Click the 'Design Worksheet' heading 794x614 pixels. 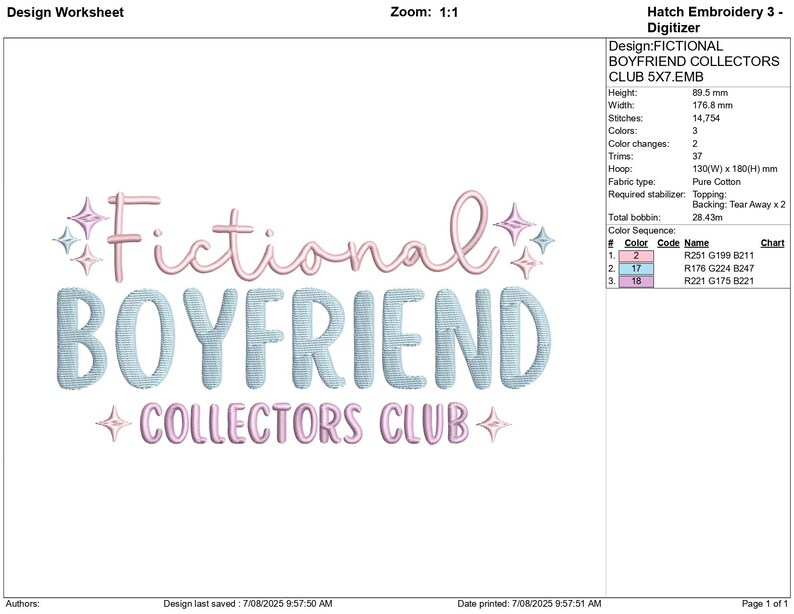[x=65, y=12]
